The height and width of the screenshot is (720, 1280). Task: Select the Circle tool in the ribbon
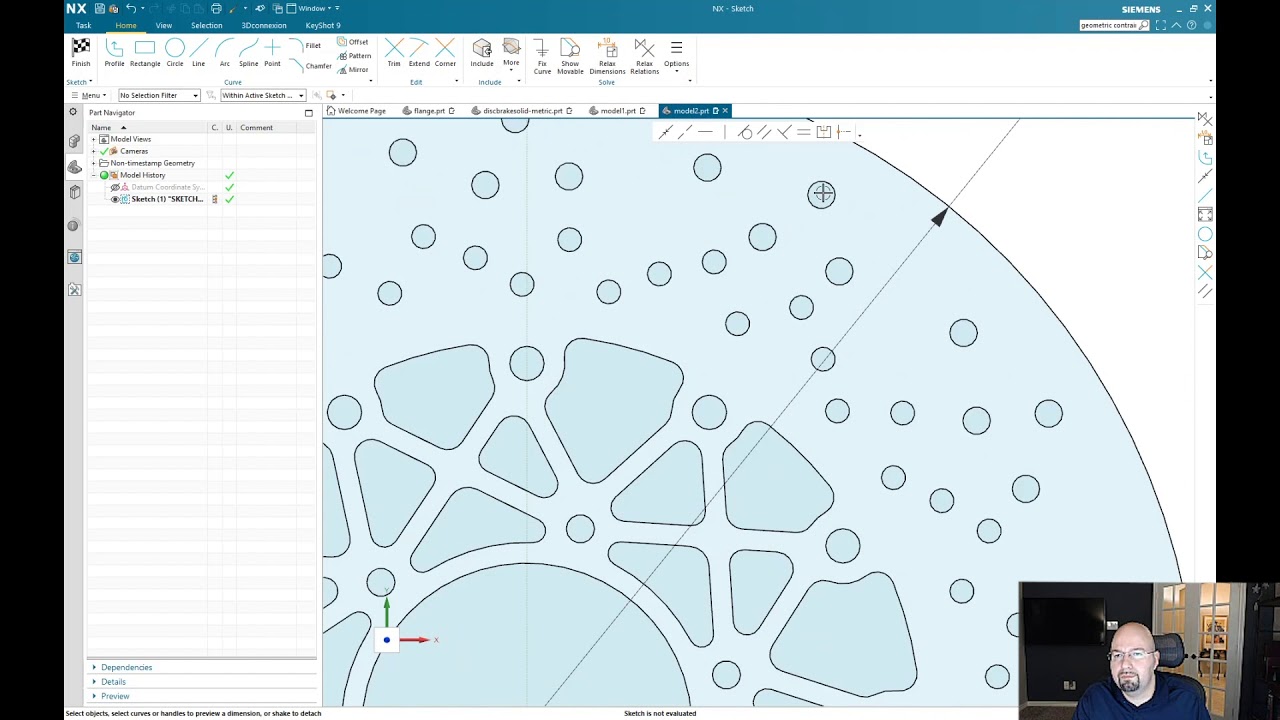(x=175, y=53)
